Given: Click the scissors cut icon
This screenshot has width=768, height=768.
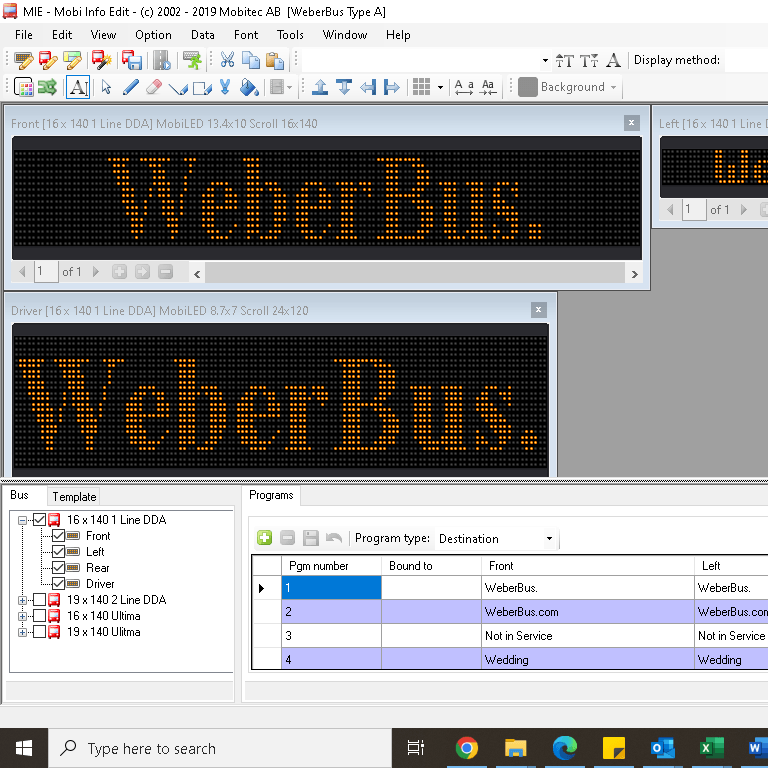Looking at the screenshot, I should point(227,60).
